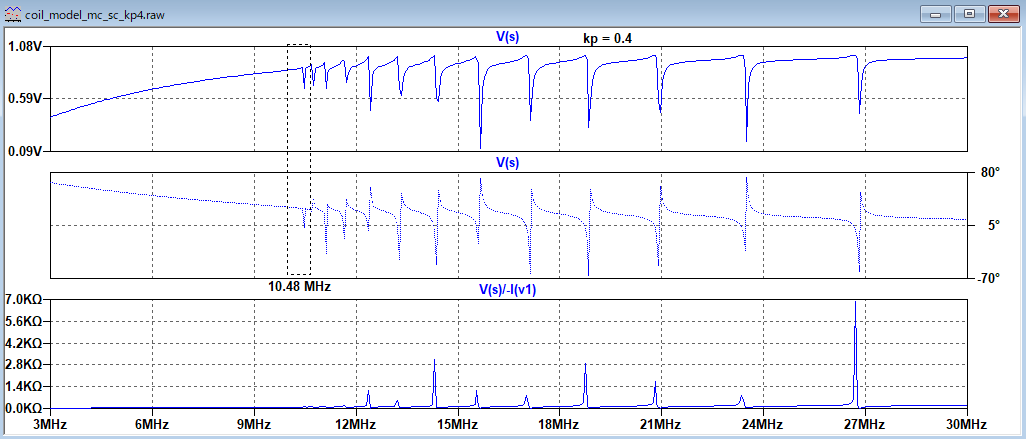Maximize the waveform viewer window
Screen dimensions: 1026x439
[969, 13]
